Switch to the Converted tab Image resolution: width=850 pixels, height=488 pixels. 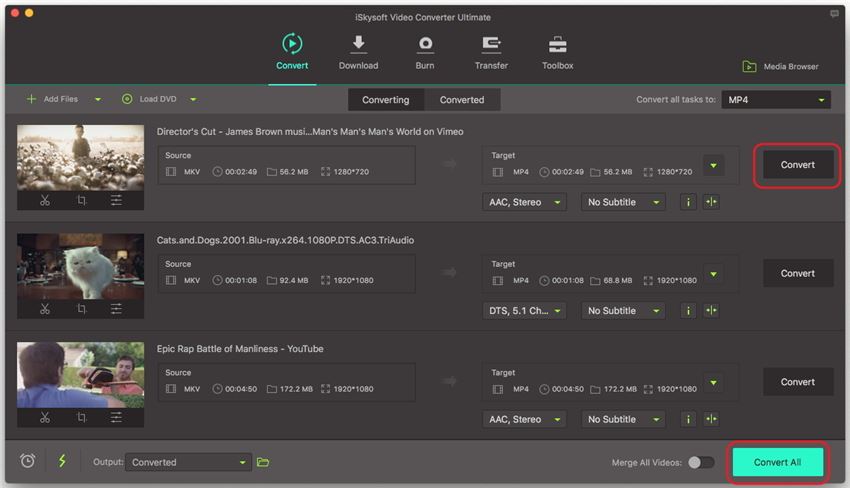[462, 100]
